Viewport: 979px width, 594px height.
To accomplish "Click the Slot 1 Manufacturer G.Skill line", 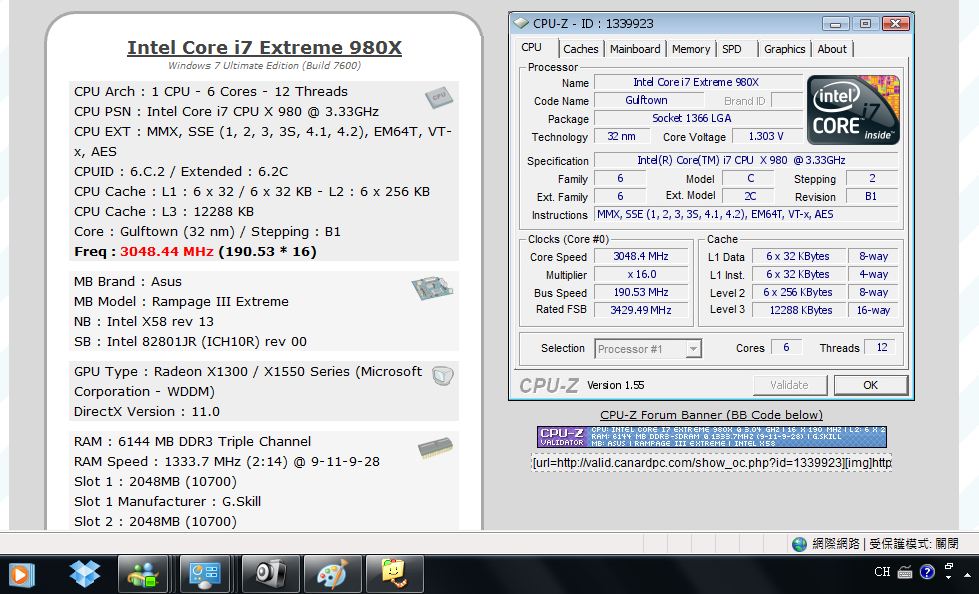I will tap(167, 502).
